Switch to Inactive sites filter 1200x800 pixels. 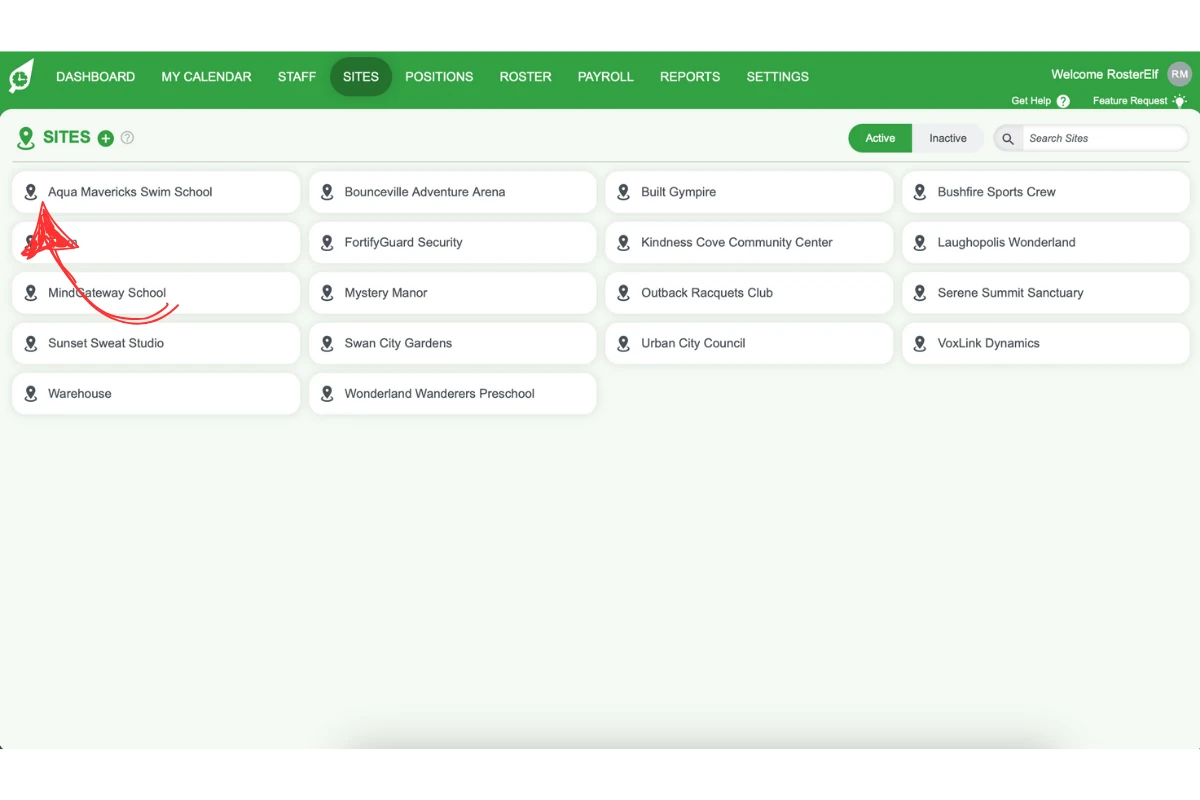coord(948,138)
